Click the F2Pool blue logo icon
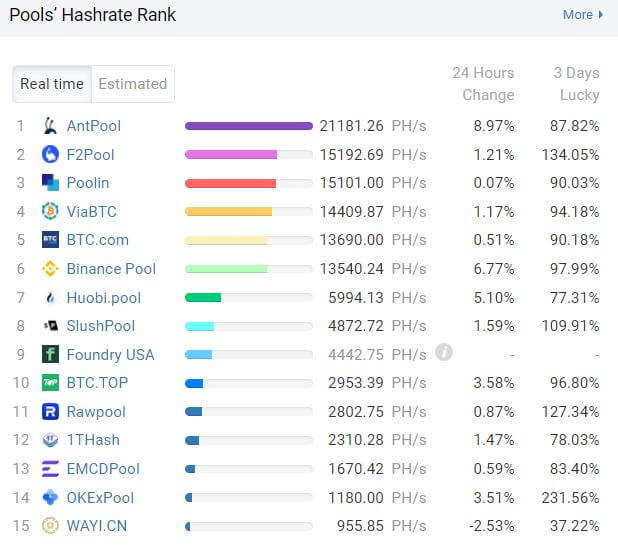This screenshot has width=618, height=551. tap(50, 155)
